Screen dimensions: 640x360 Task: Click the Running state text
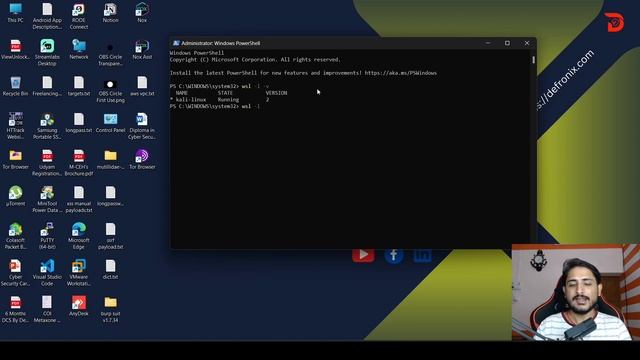point(228,100)
